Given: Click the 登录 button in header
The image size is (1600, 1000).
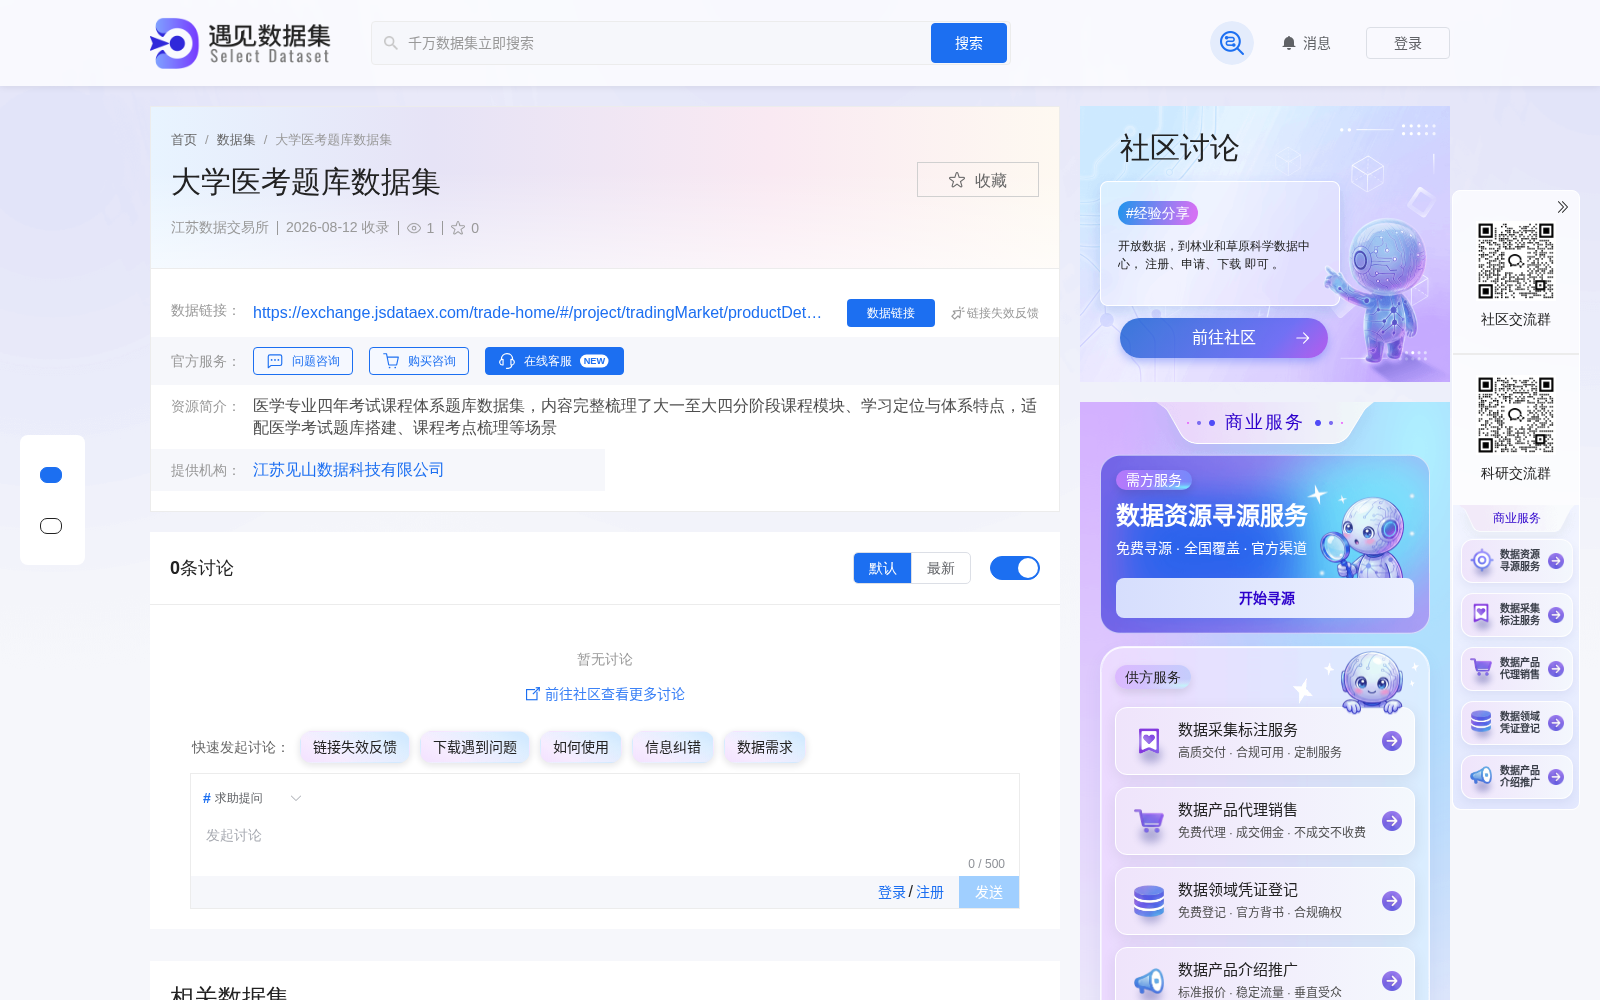Looking at the screenshot, I should 1408,43.
